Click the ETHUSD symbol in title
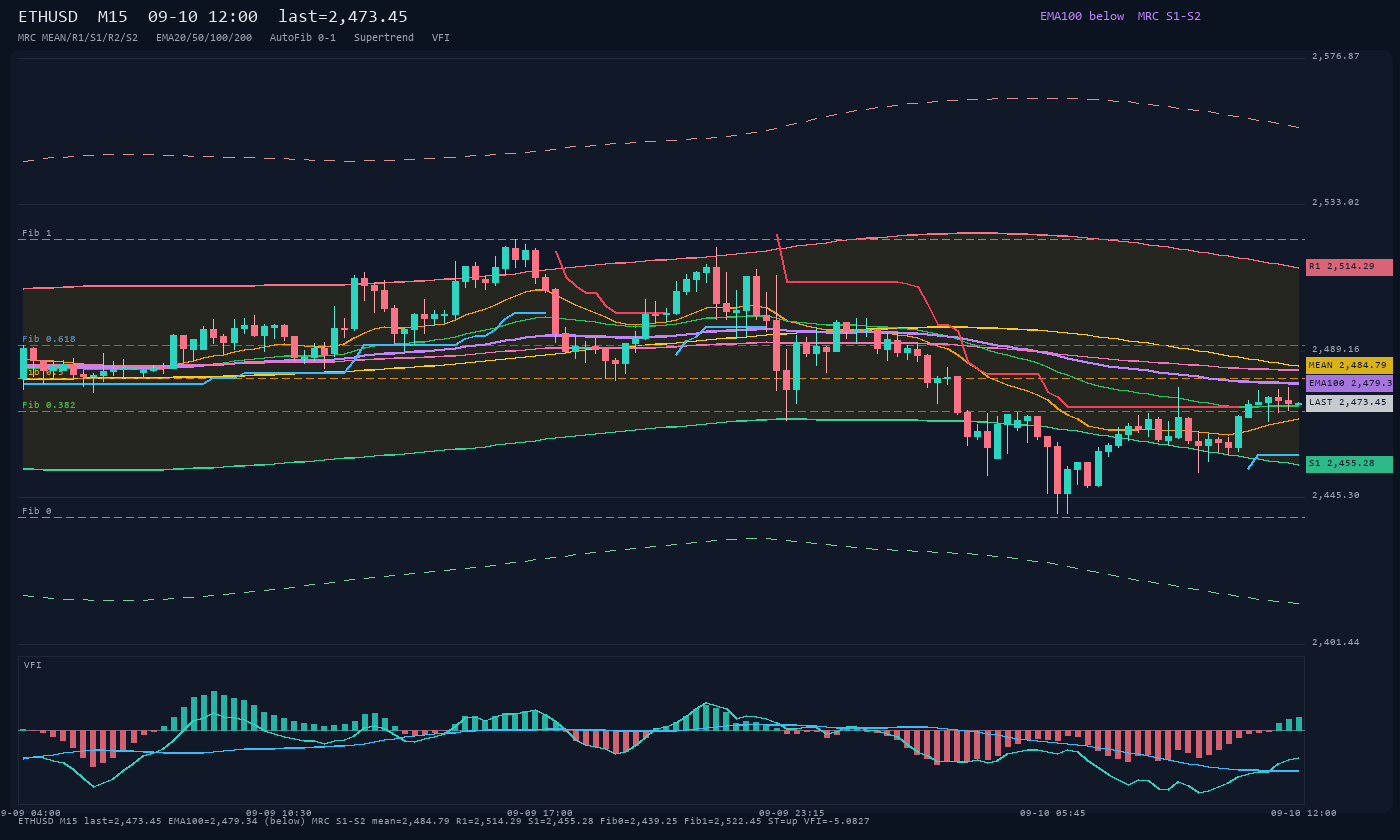1400x840 pixels. tap(48, 16)
